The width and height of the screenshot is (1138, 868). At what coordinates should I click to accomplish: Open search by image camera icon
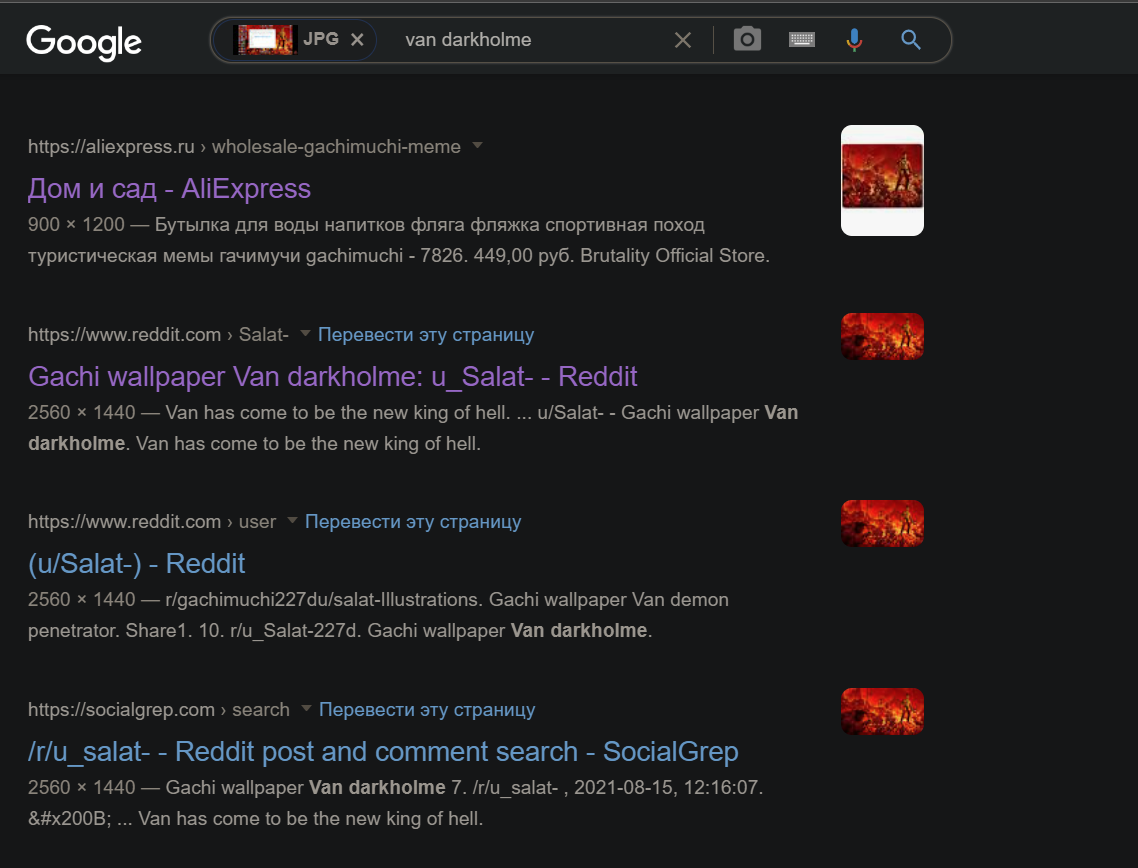(x=747, y=39)
